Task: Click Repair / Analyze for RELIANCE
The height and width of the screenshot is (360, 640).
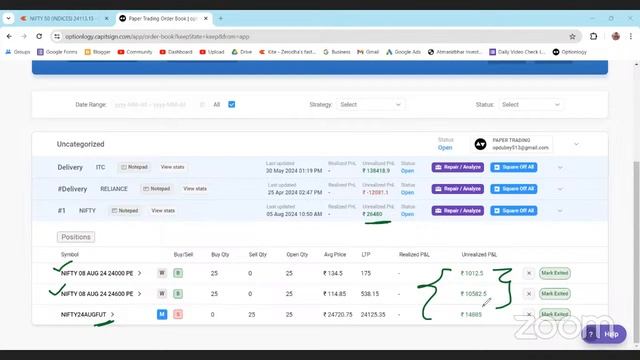Action: click(x=458, y=189)
